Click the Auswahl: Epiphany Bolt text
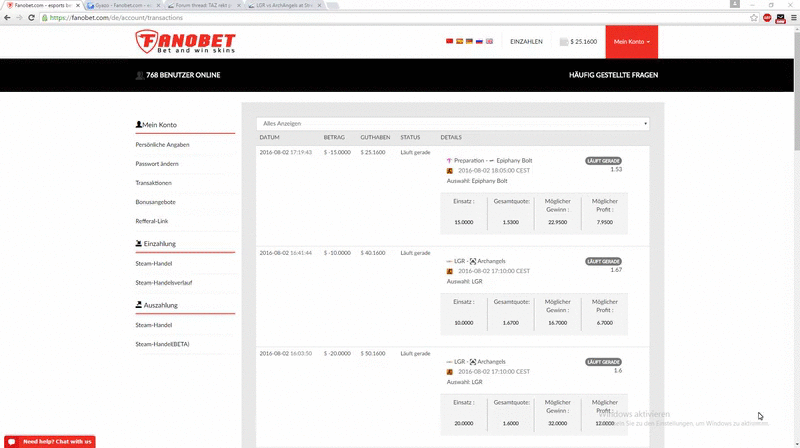Image resolution: width=800 pixels, height=448 pixels. point(477,181)
